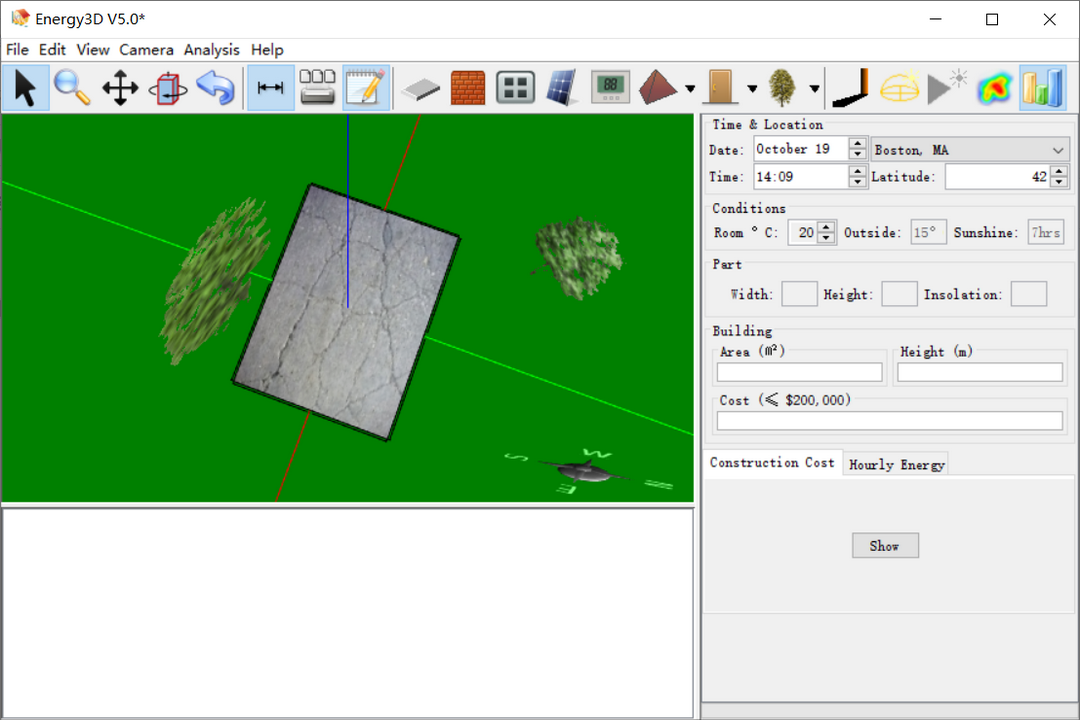Open the Camera menu
Image resolution: width=1080 pixels, height=720 pixels.
(146, 50)
